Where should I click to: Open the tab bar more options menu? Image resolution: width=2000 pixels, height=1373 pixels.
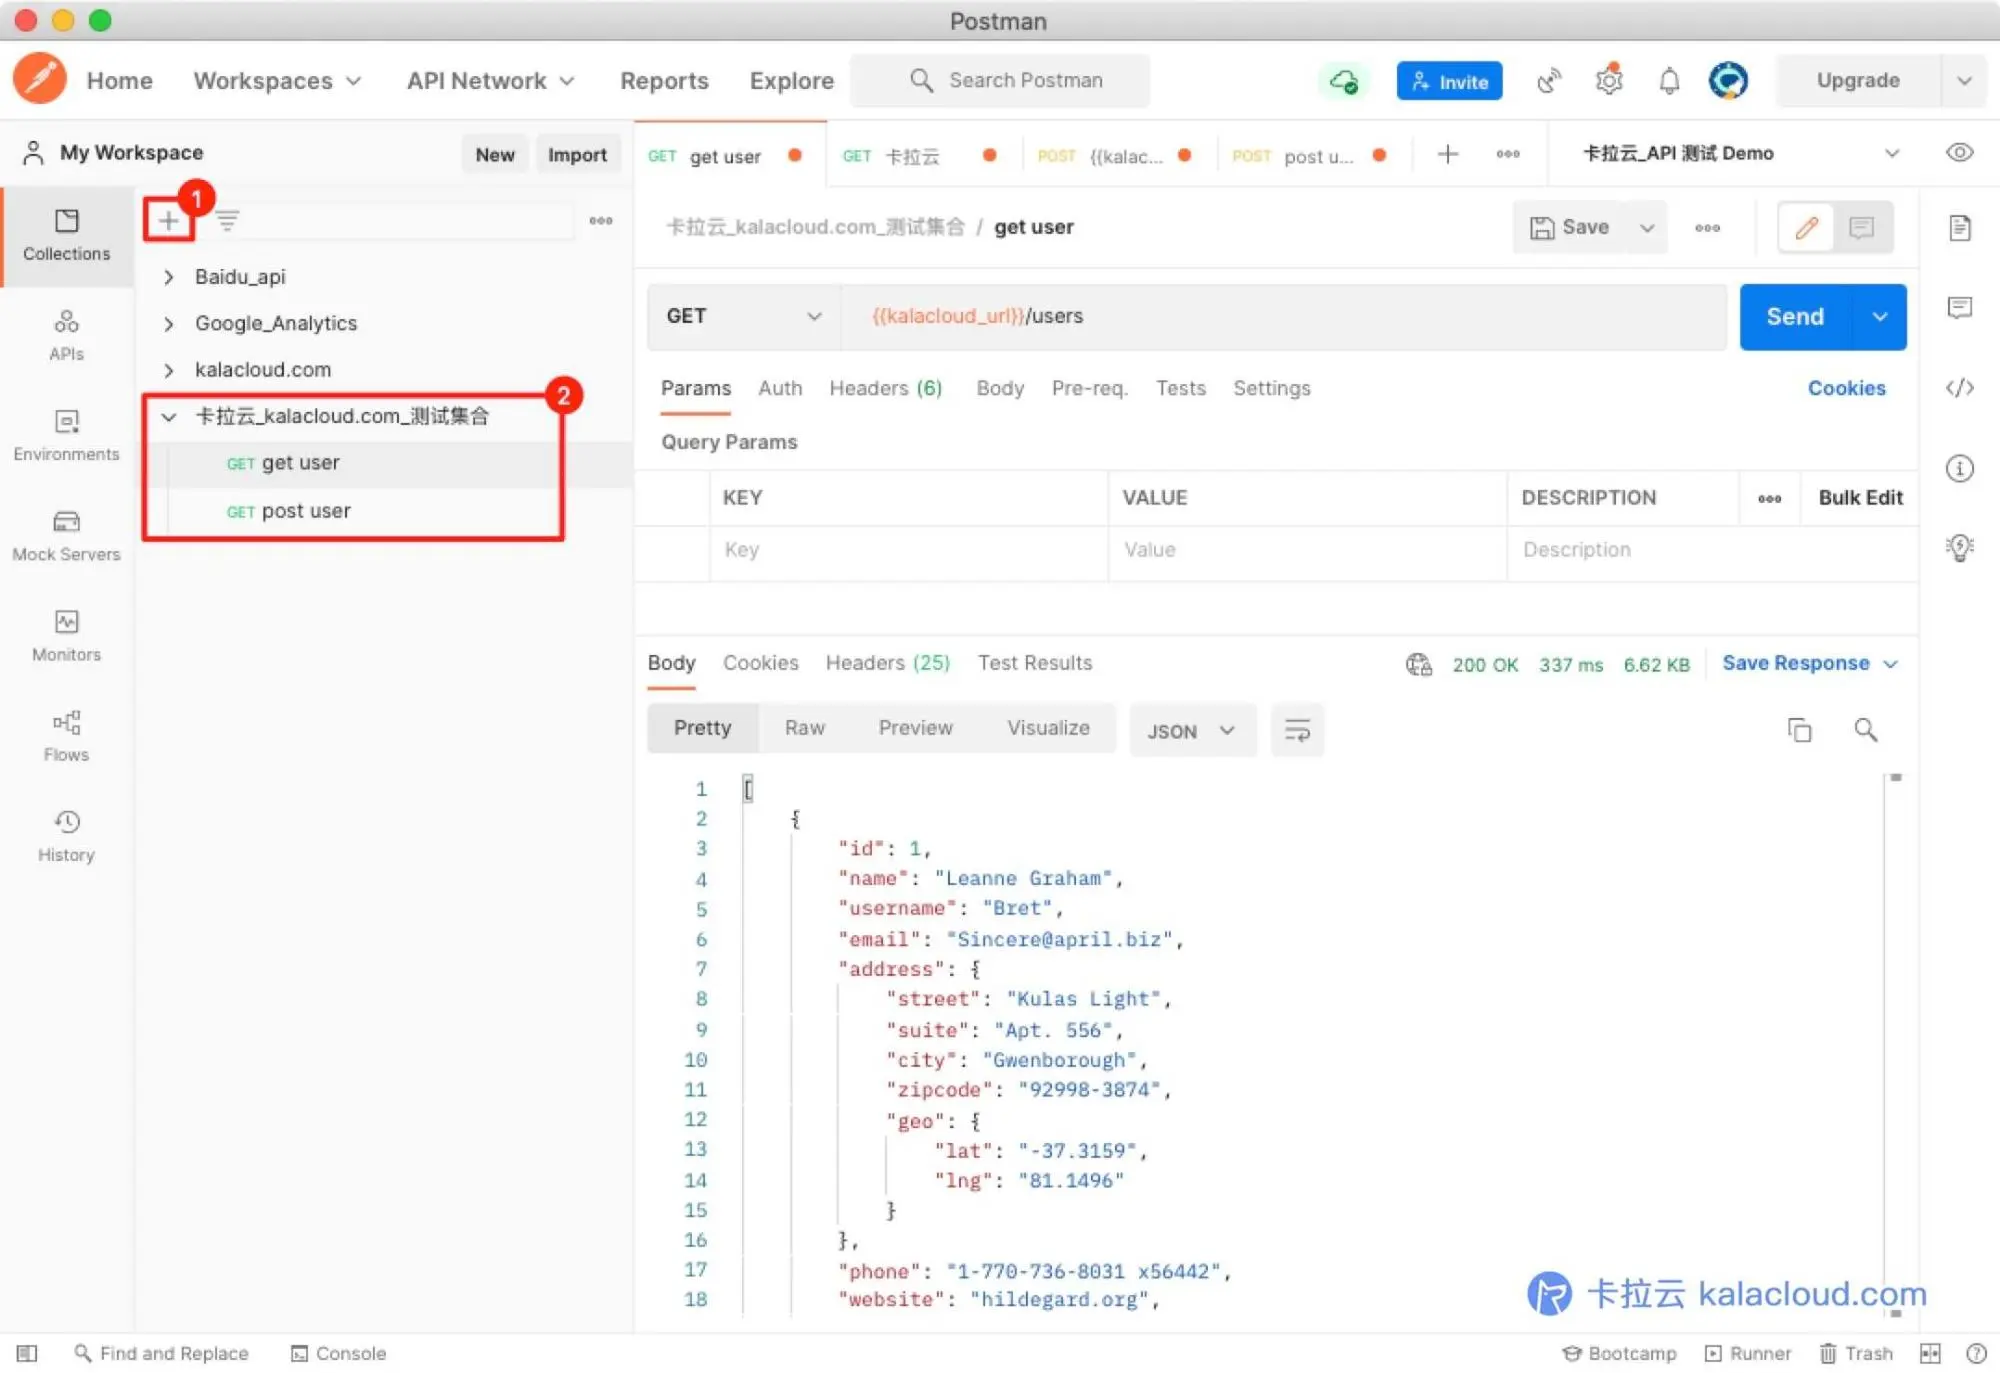click(x=1508, y=154)
